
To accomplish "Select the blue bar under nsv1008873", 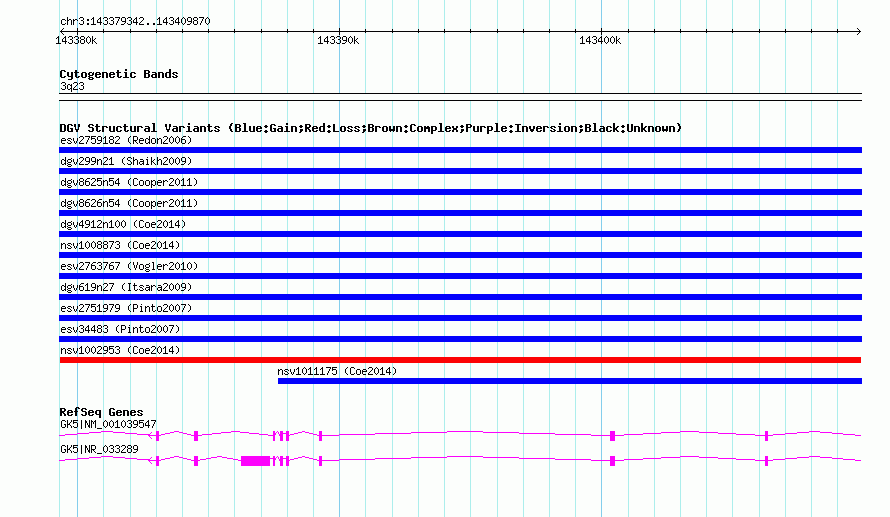I will point(460,255).
